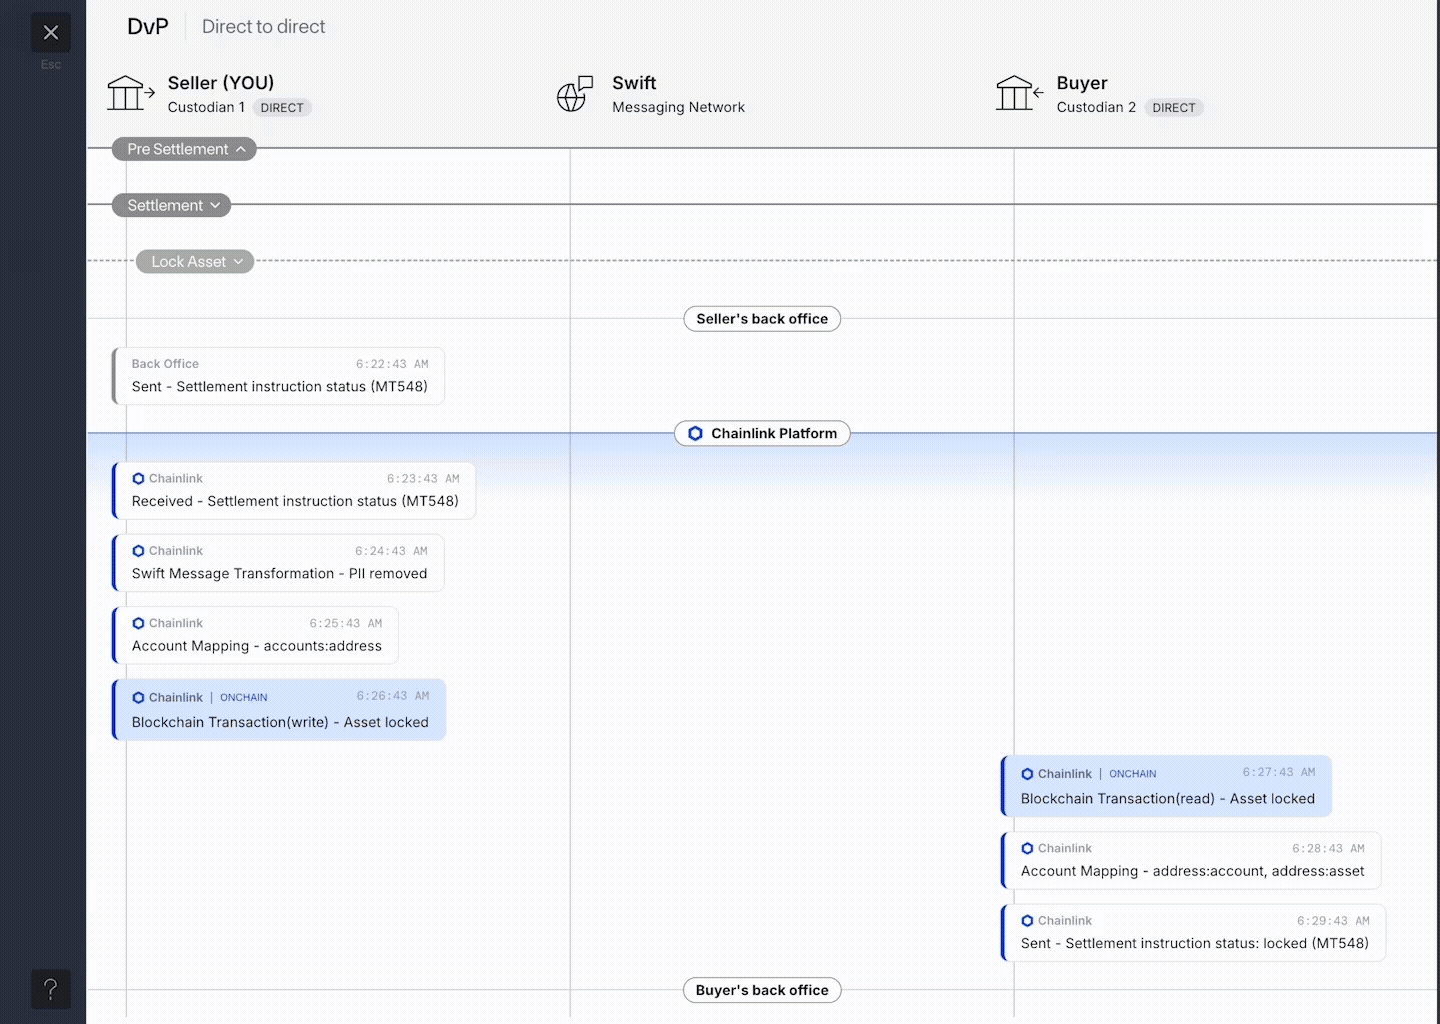This screenshot has width=1440, height=1024.
Task: Click the Chainlink Platform label button
Action: click(x=762, y=433)
